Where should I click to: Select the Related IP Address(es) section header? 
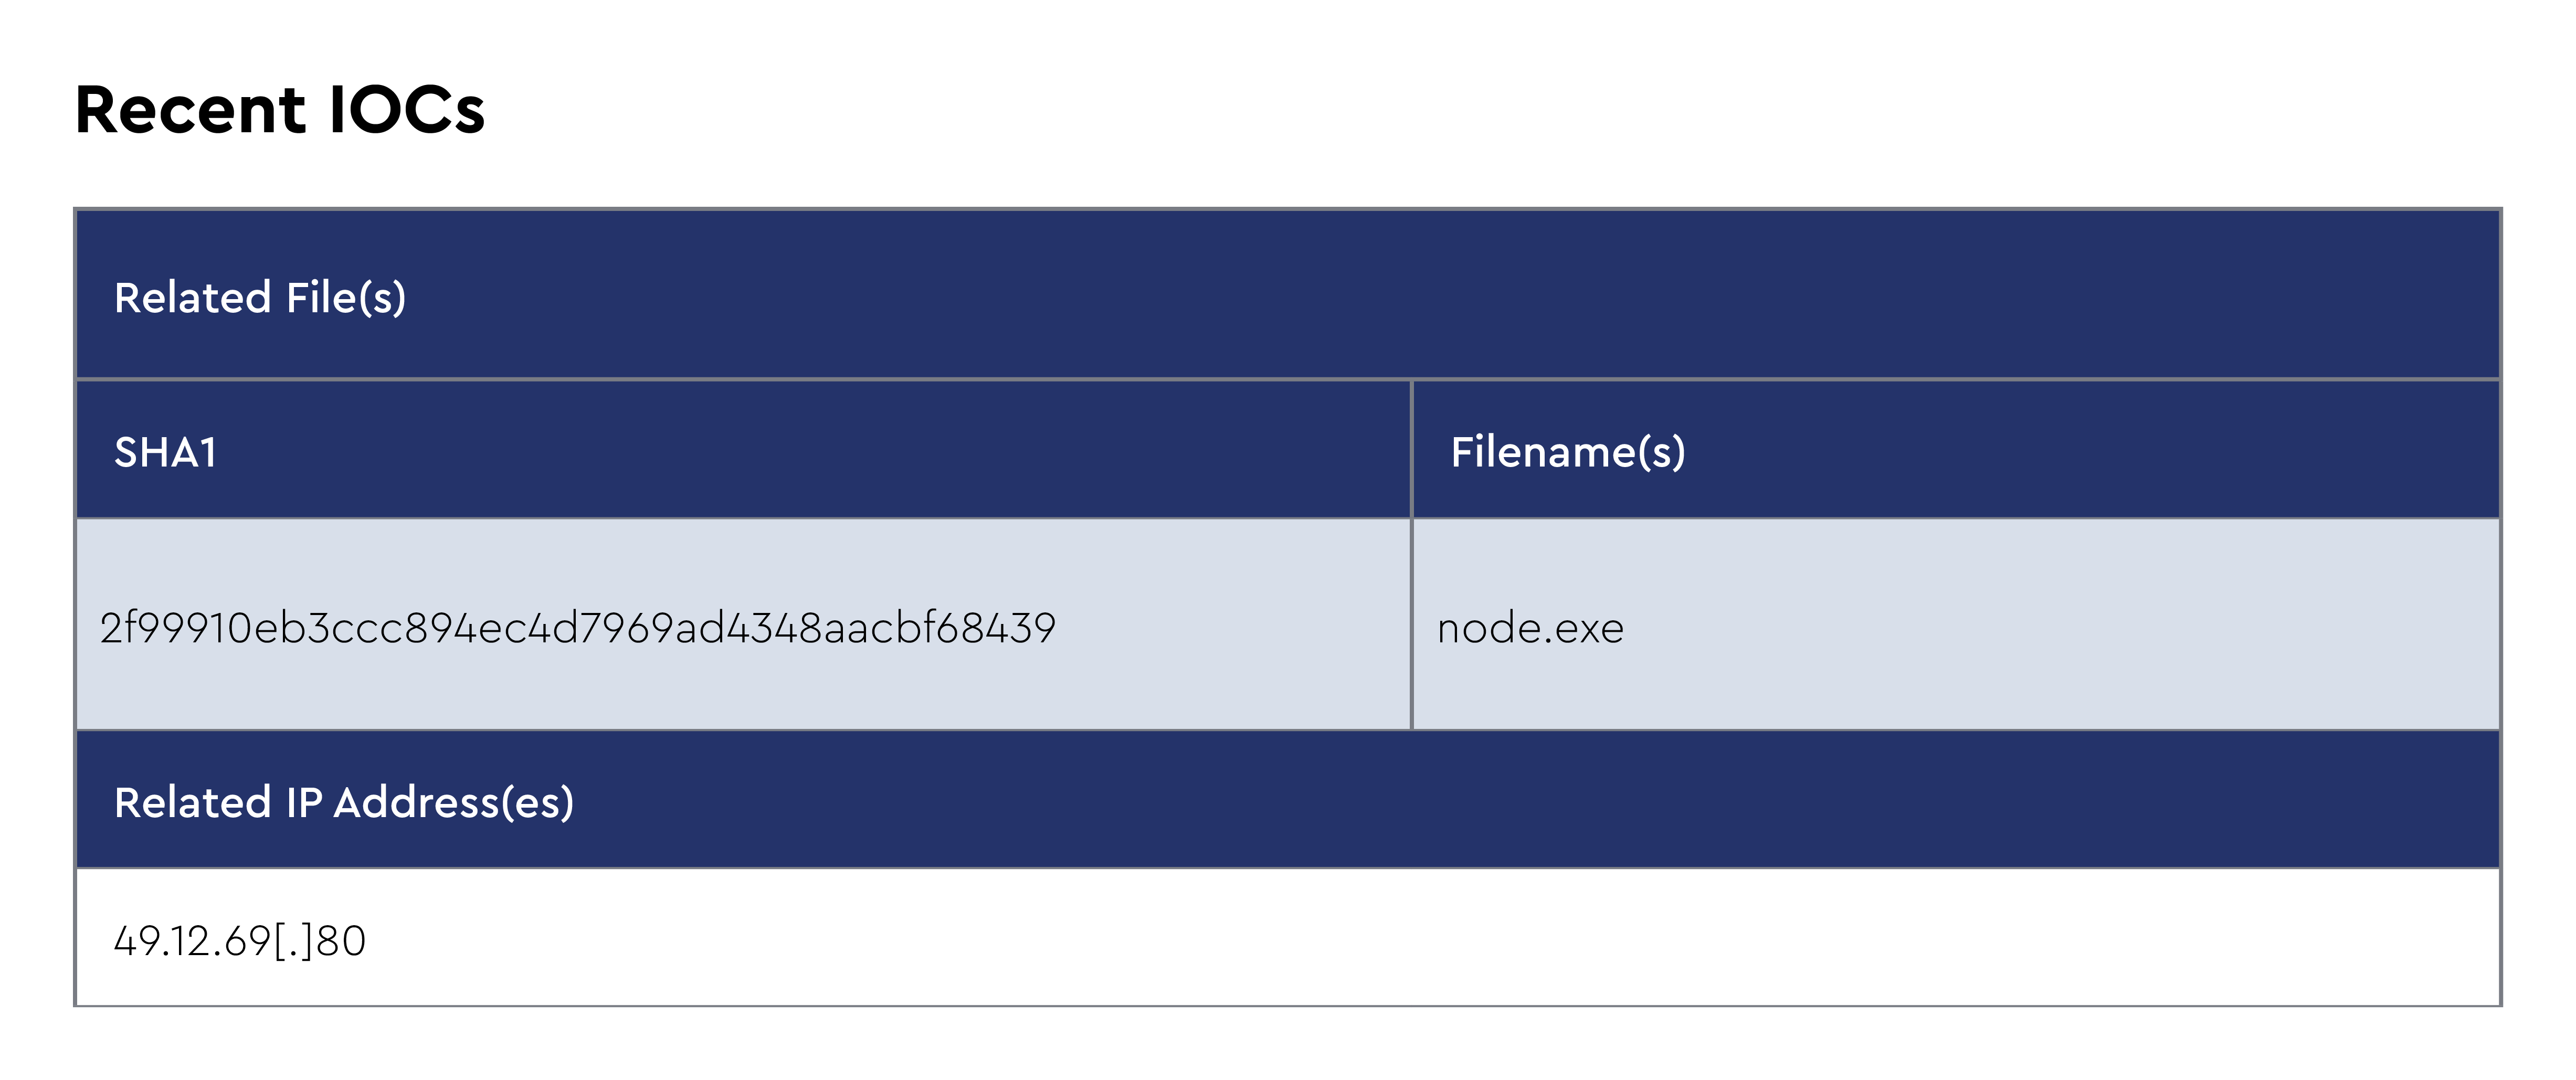click(344, 802)
